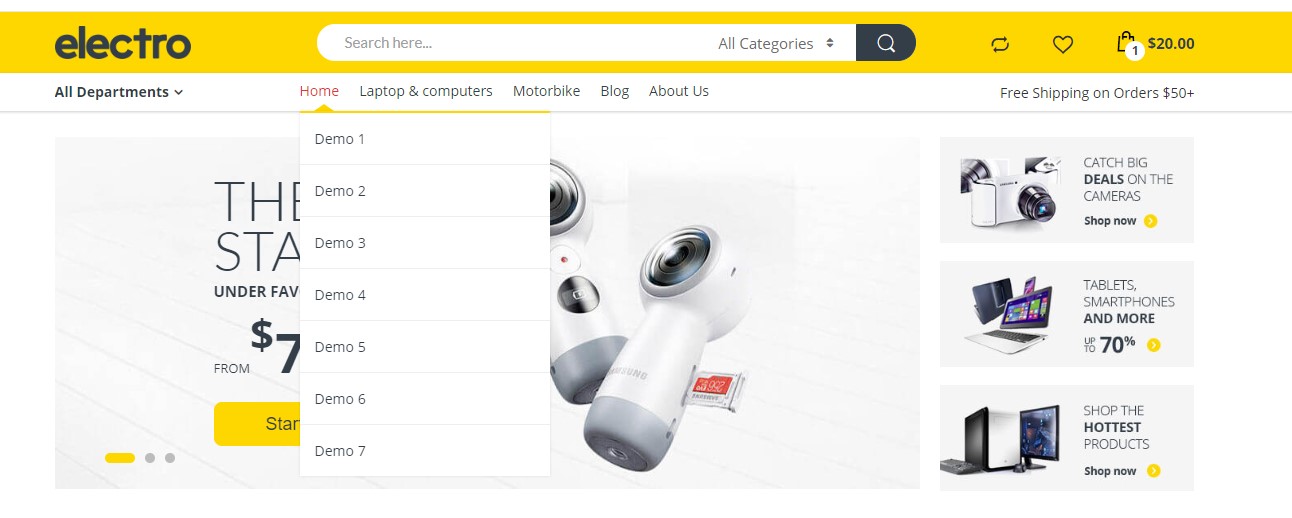Image resolution: width=1292 pixels, height=518 pixels.
Task: Click yellow arrow beside cameras Shop now
Action: pos(1150,221)
